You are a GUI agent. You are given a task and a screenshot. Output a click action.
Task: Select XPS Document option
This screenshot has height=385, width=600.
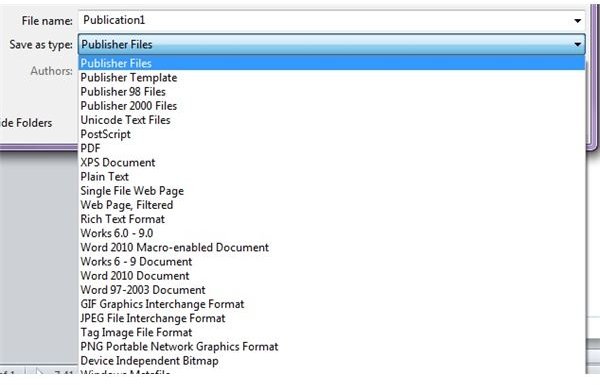click(x=332, y=163)
